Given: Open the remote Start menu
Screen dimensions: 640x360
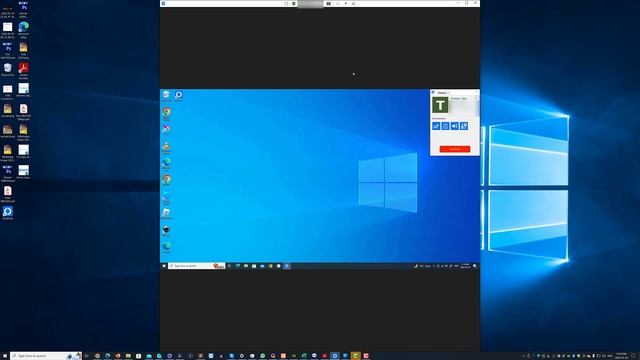Looking at the screenshot, I should 164,266.
